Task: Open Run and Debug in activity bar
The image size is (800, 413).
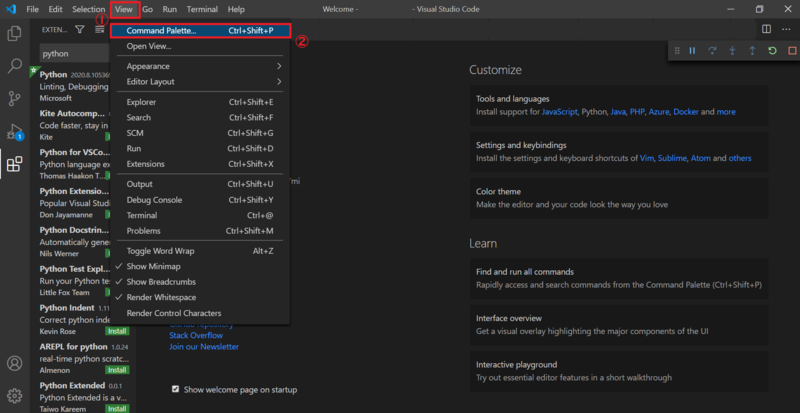Action: [14, 132]
